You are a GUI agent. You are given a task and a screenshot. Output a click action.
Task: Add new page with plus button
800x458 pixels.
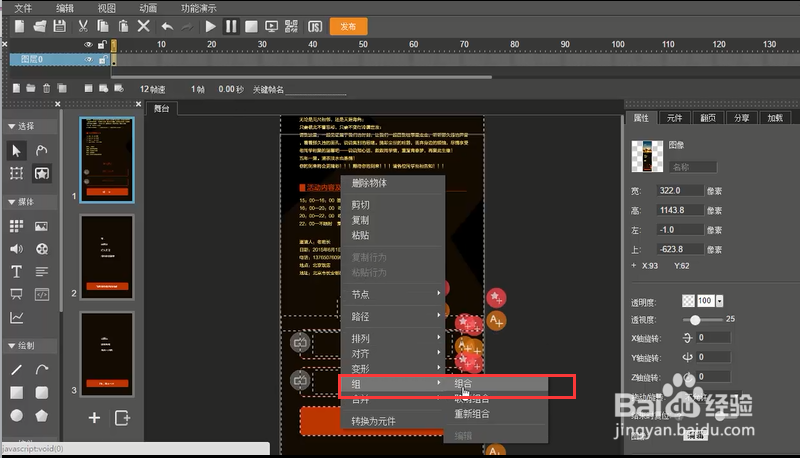(x=94, y=418)
